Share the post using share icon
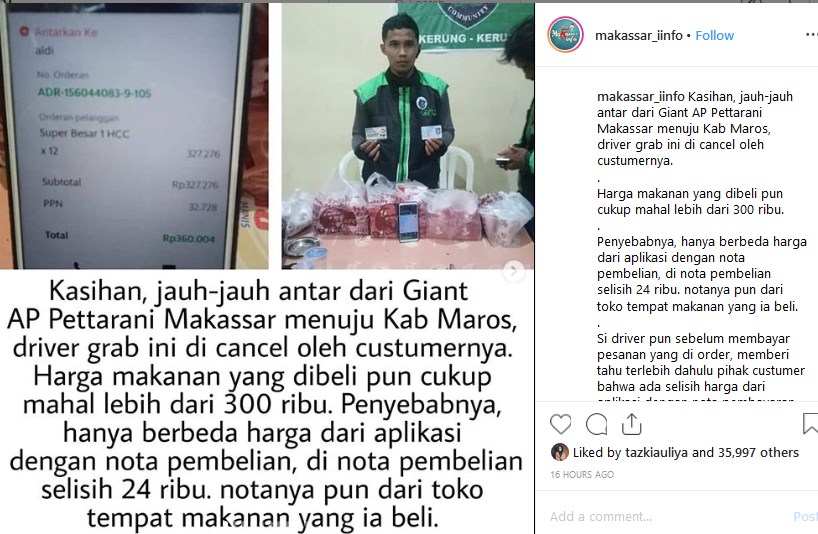Image resolution: width=818 pixels, height=534 pixels. coord(631,424)
